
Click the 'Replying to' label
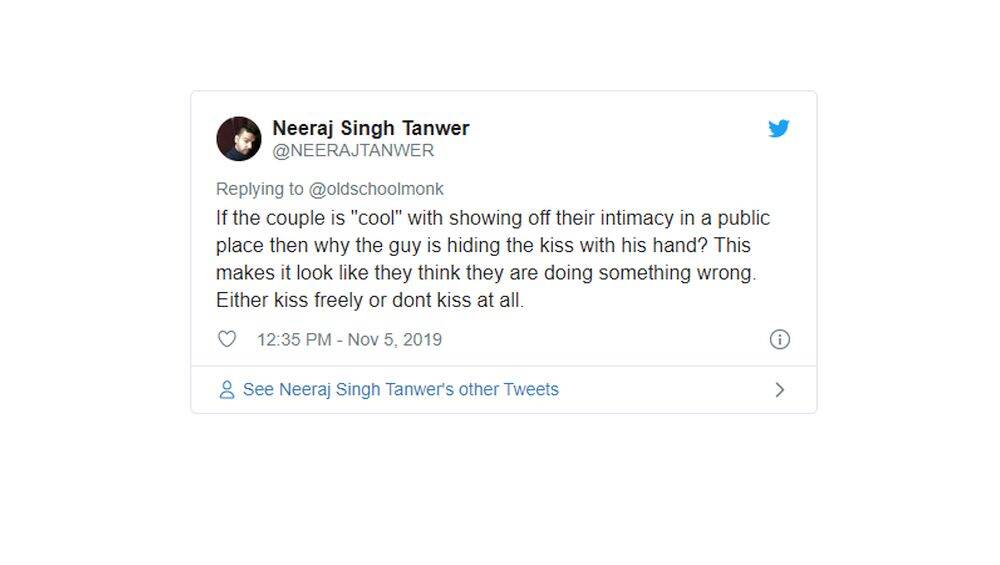260,189
